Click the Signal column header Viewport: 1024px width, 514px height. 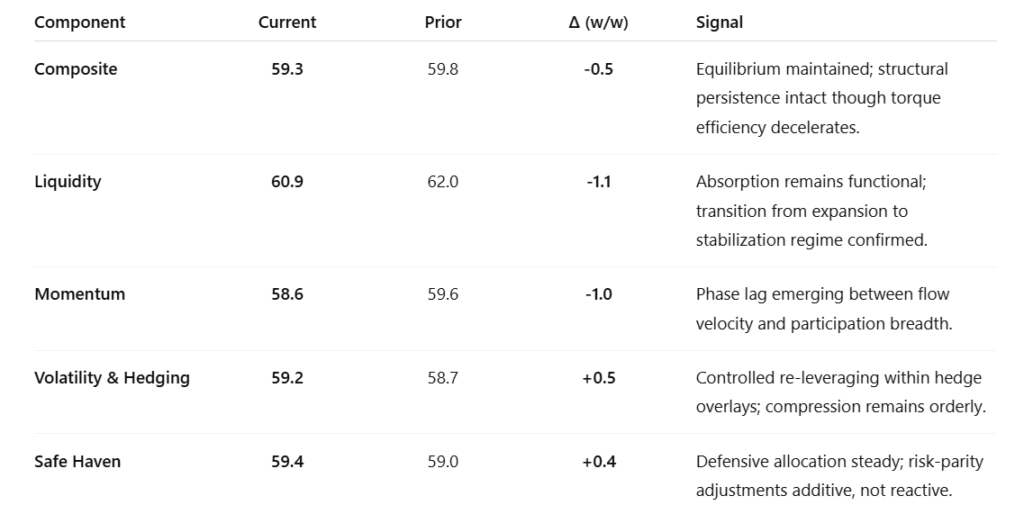coord(719,22)
